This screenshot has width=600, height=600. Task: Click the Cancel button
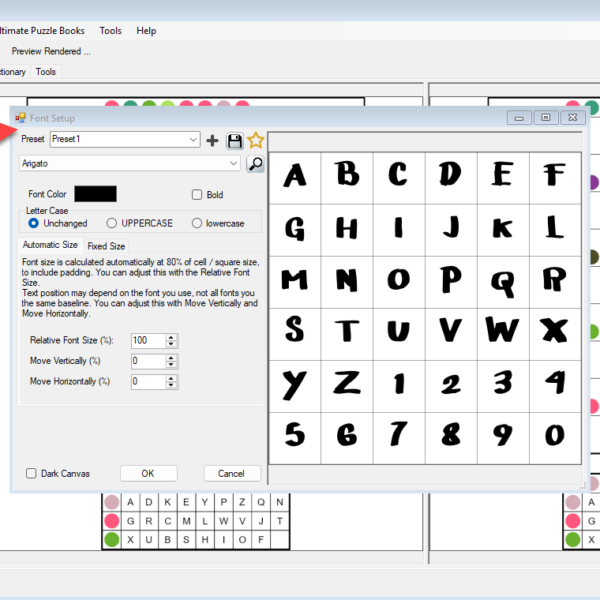pyautogui.click(x=231, y=473)
